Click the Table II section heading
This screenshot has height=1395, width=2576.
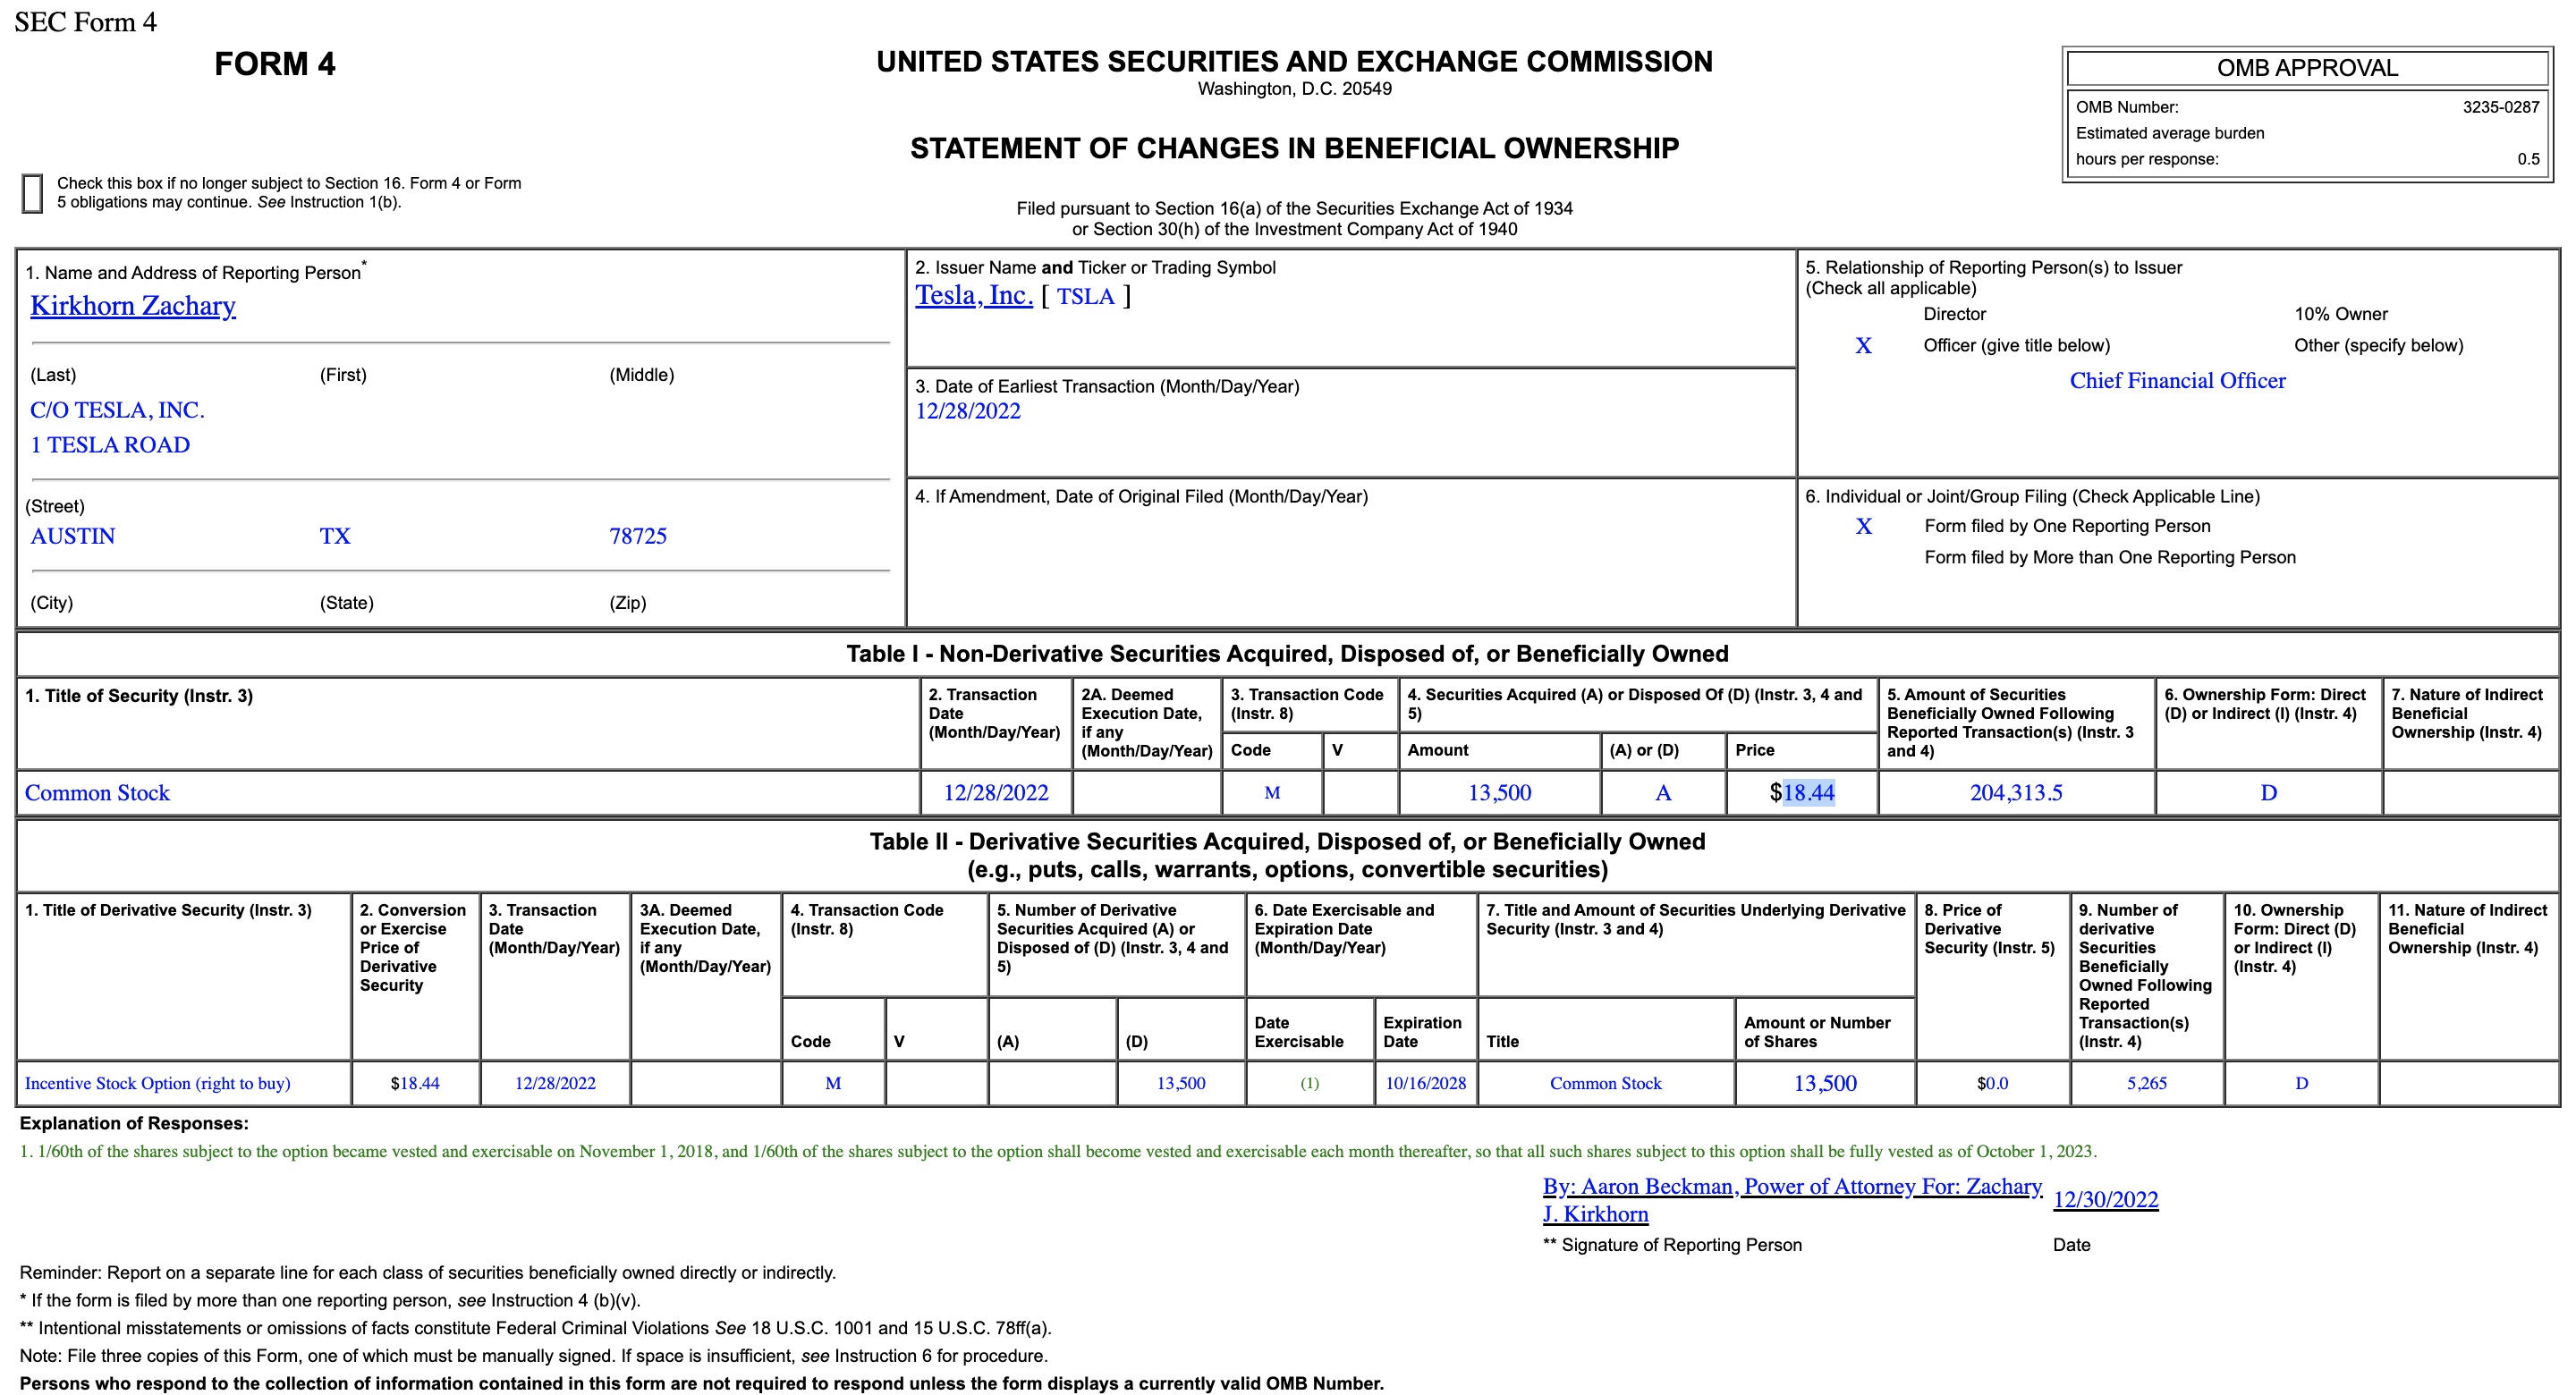(x=1287, y=856)
